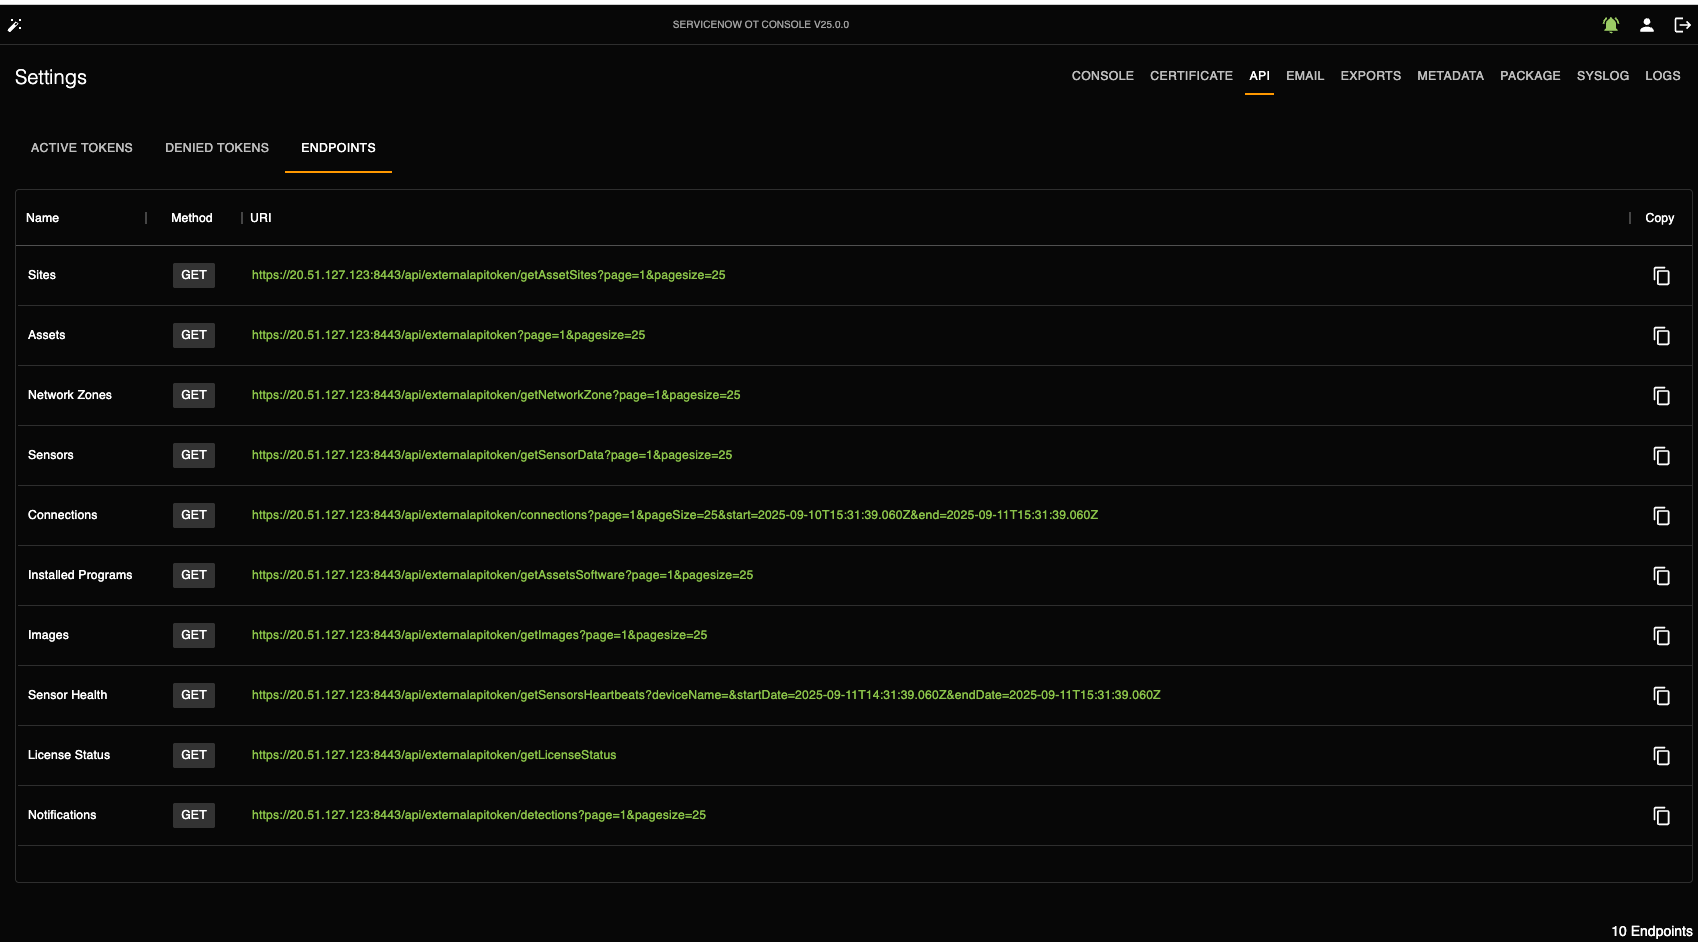Viewport: 1698px width, 942px height.
Task: Copy the Network Zones endpoint URI
Action: pyautogui.click(x=1661, y=396)
